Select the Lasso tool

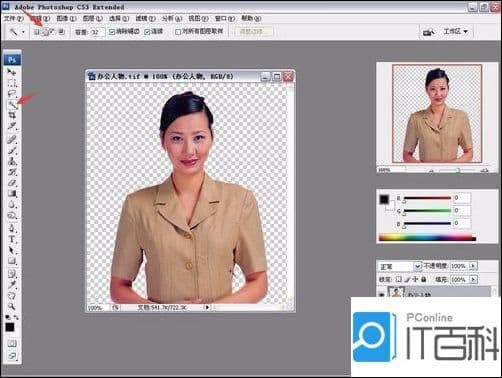tap(12, 94)
